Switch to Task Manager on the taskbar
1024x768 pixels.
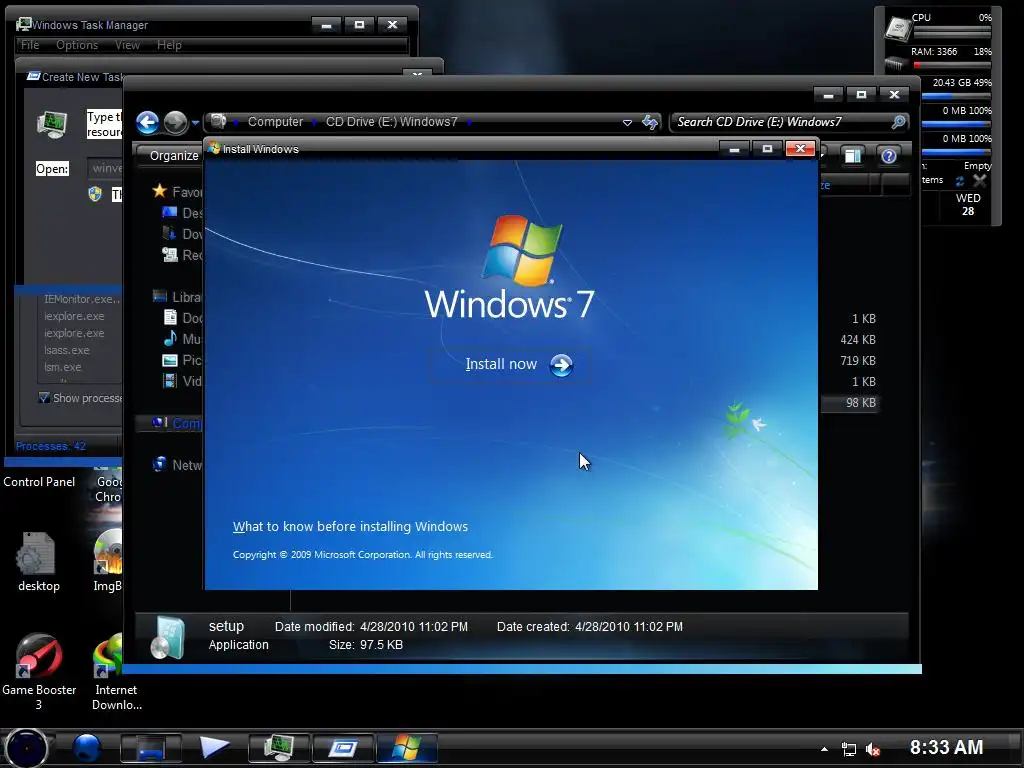[279, 748]
